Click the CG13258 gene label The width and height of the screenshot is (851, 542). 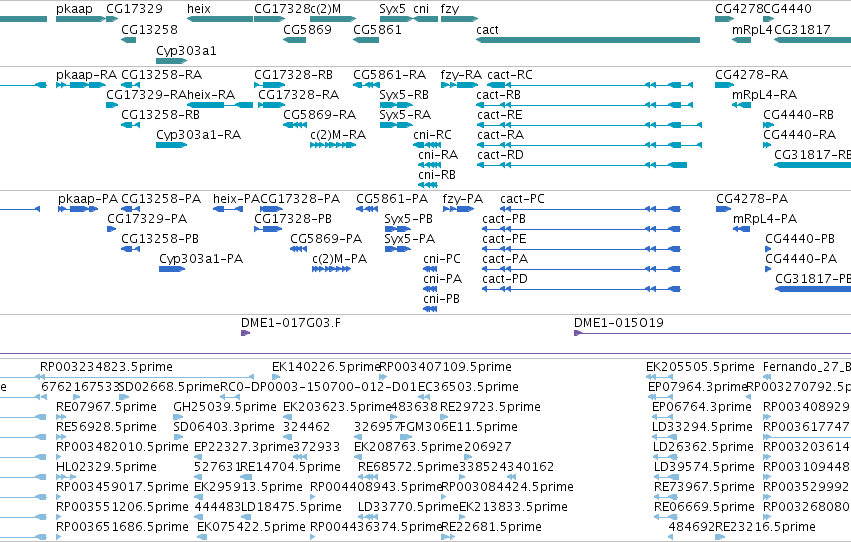[149, 29]
